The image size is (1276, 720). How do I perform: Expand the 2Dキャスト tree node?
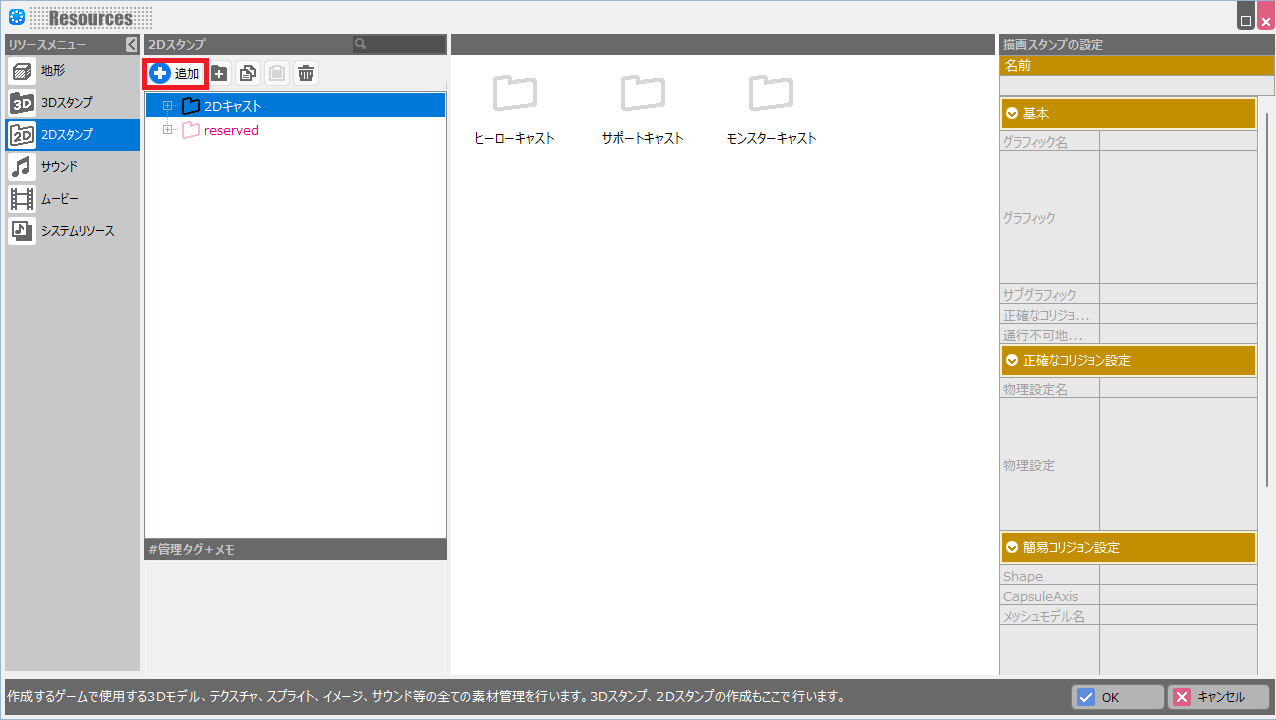tap(167, 106)
